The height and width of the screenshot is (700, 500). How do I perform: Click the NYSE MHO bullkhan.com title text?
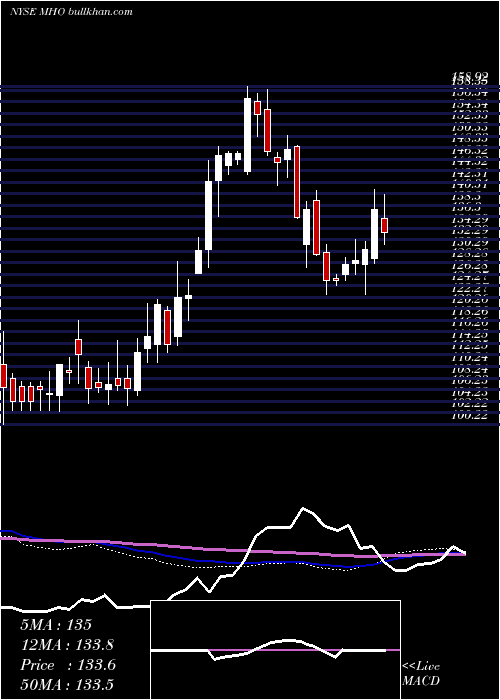point(71,11)
